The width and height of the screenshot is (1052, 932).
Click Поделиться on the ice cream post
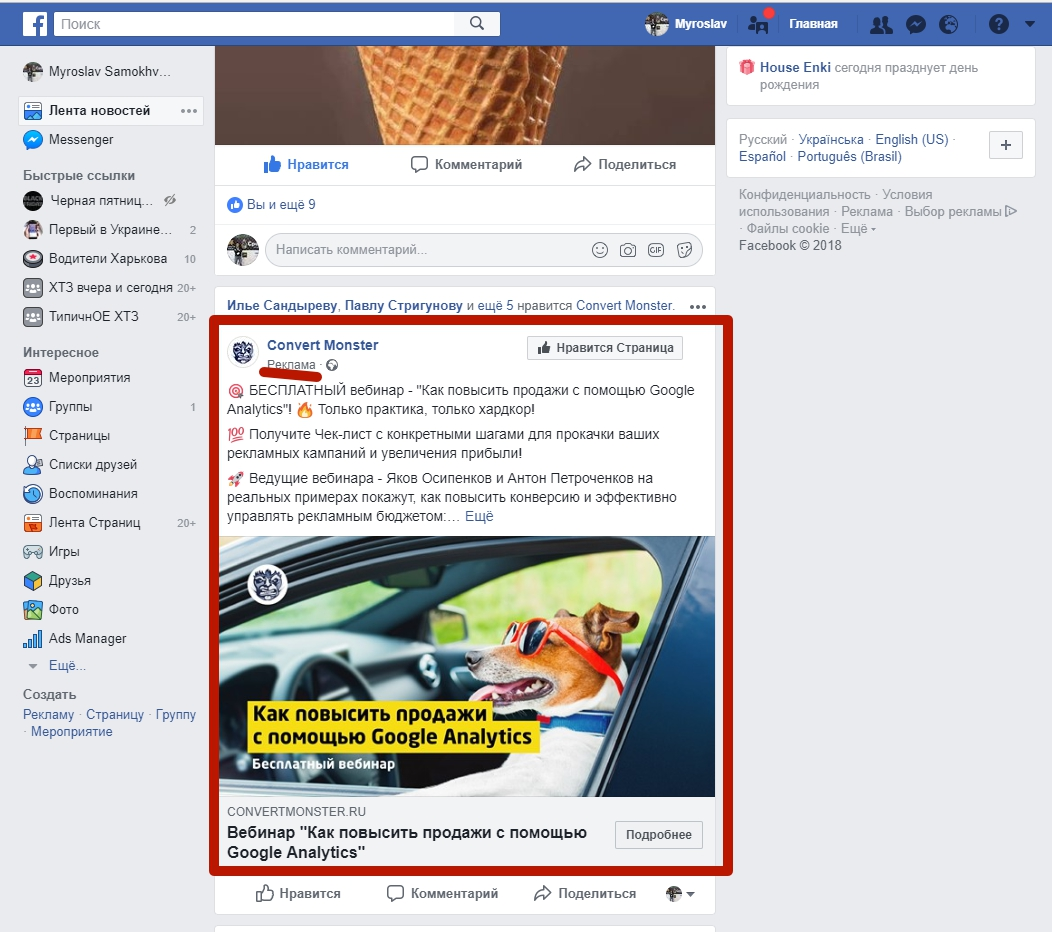pos(625,164)
